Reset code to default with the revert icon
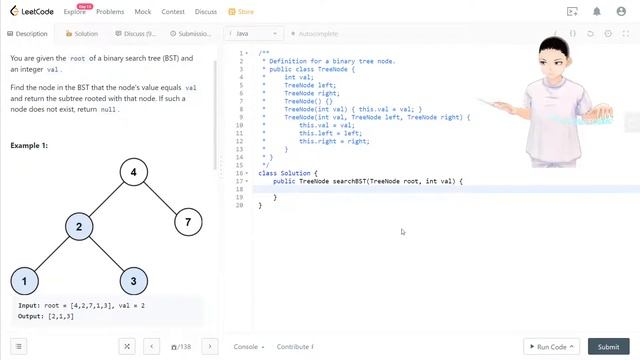640x360 pixels. 590,33
